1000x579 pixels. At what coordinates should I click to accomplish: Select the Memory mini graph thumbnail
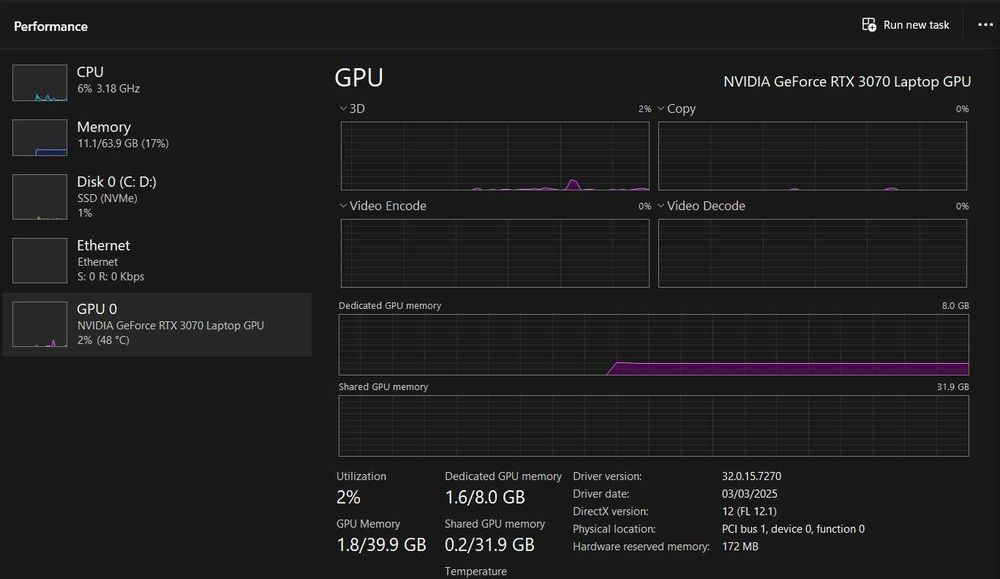pyautogui.click(x=40, y=138)
